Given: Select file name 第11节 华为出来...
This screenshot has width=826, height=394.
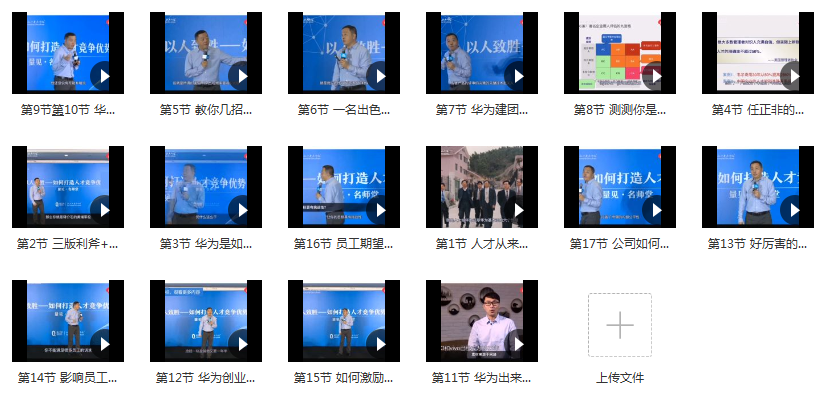Looking at the screenshot, I should pos(482,378).
